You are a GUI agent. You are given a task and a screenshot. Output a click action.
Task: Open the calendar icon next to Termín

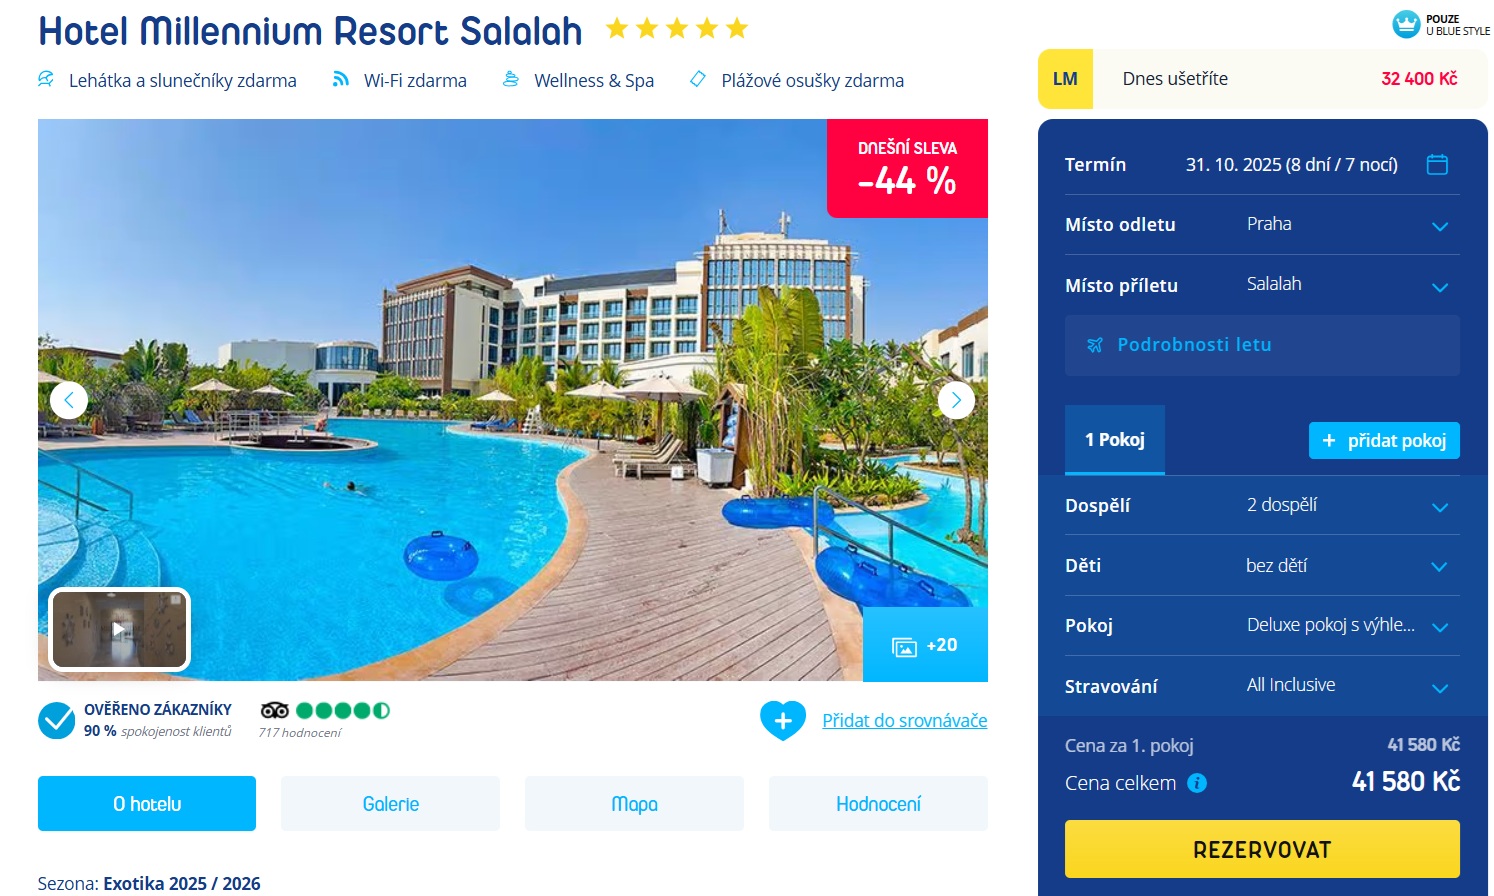click(1437, 164)
